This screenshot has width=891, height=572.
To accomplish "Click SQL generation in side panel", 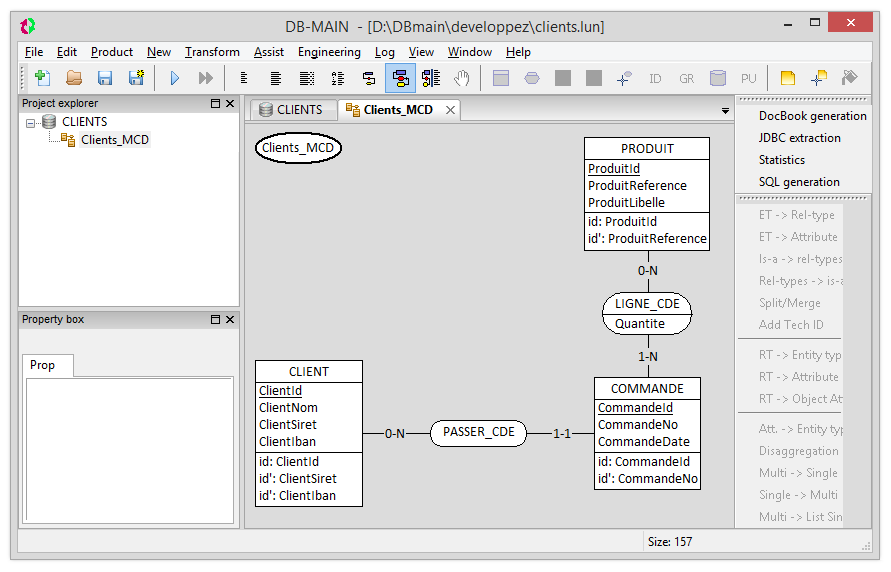I will click(799, 182).
